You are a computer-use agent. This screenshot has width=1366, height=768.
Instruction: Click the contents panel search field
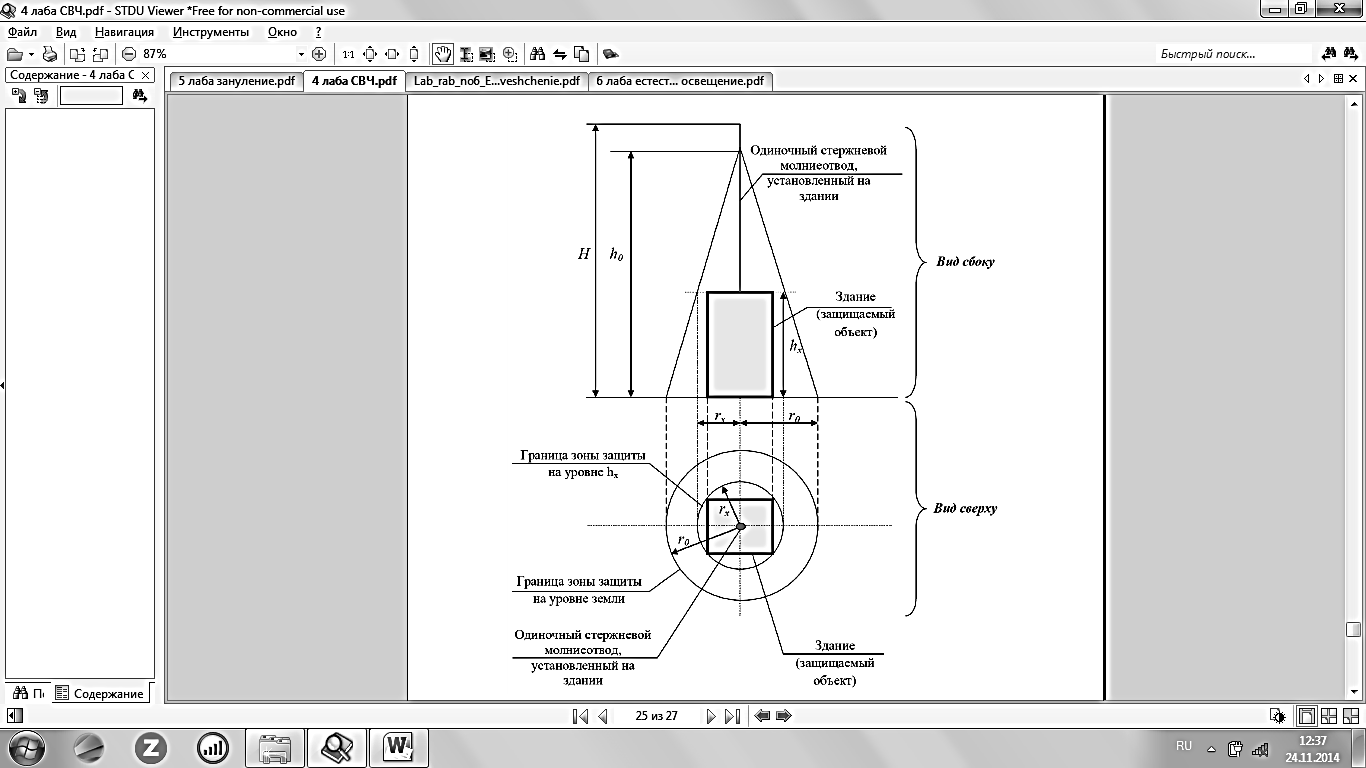point(91,96)
